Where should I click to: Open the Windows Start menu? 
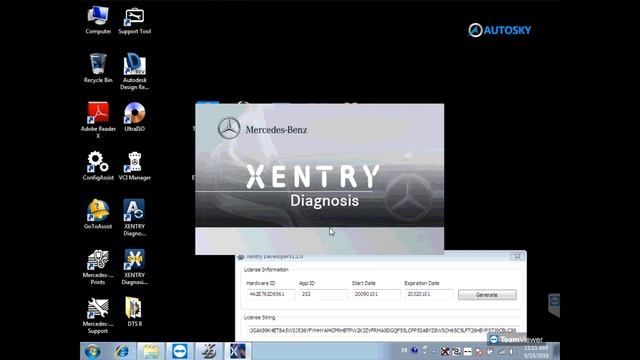(x=93, y=351)
